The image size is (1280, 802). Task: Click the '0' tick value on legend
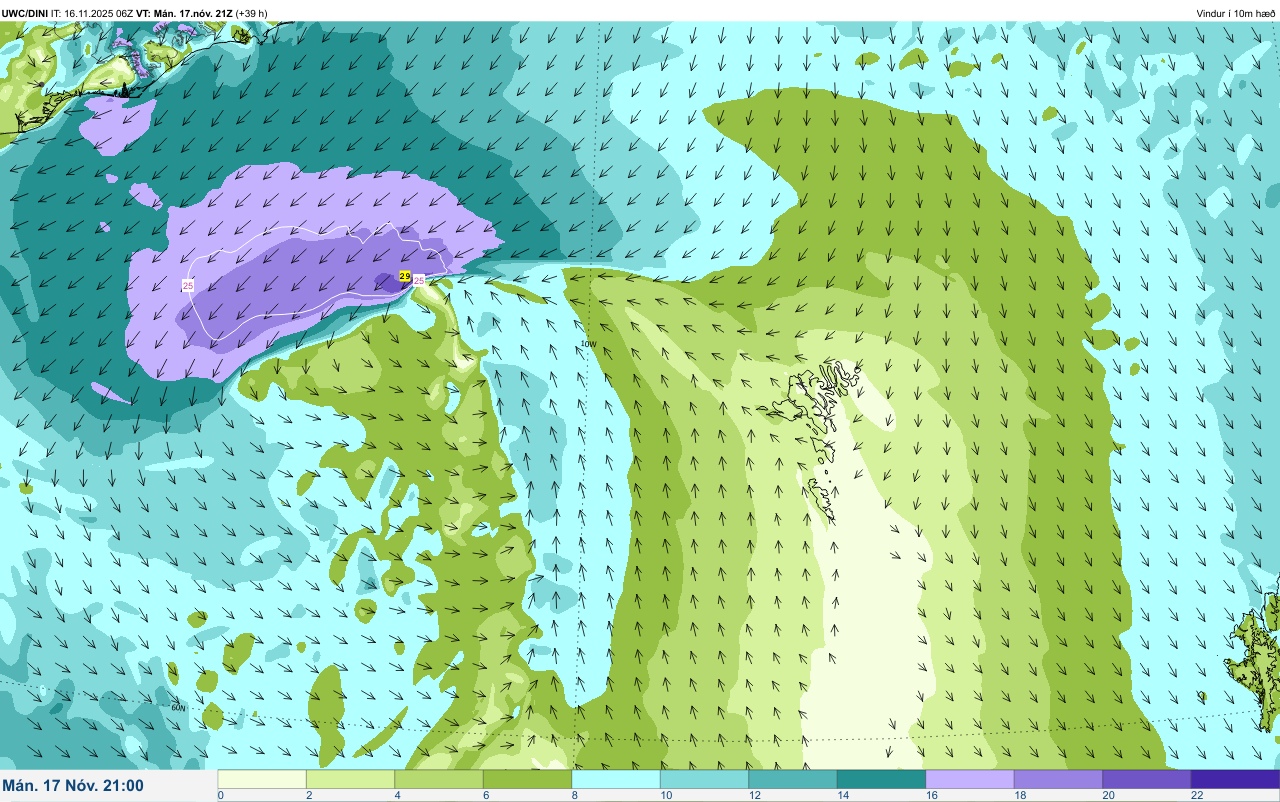pos(221,795)
